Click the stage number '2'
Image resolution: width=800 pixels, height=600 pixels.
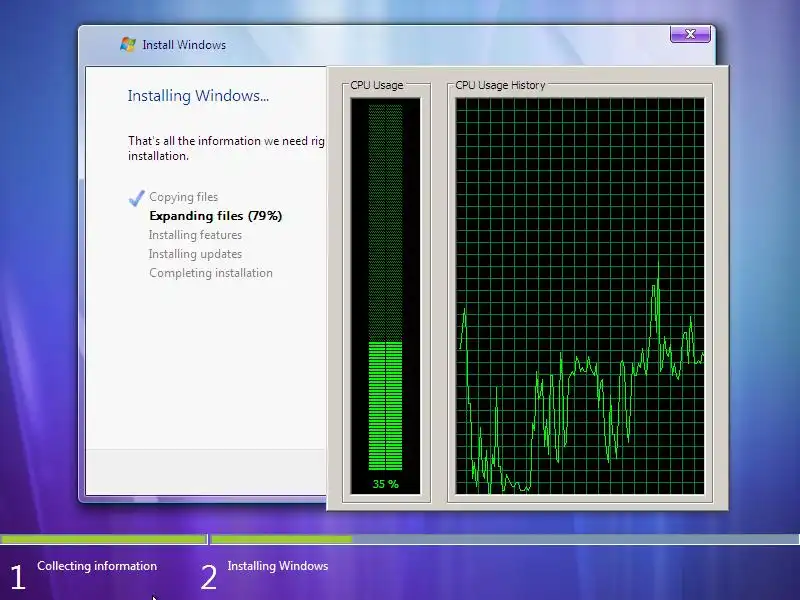209,577
